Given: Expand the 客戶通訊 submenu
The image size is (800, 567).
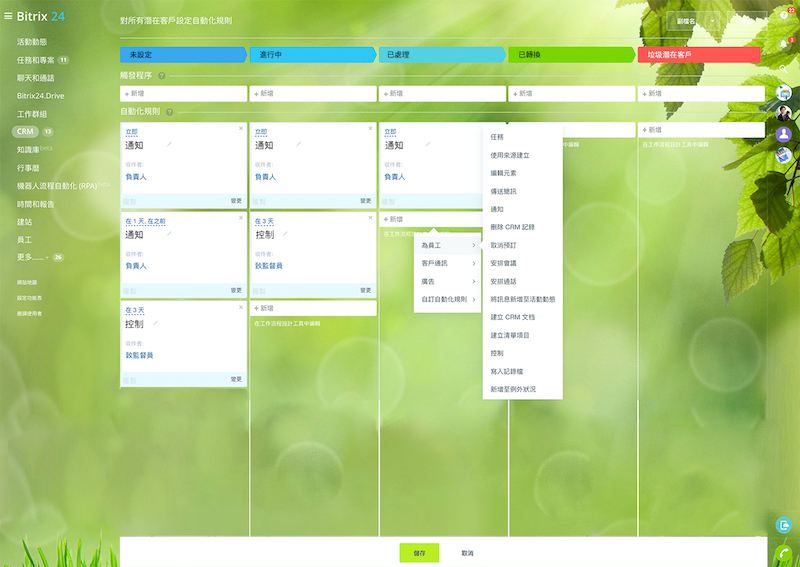Looking at the screenshot, I should 447,263.
